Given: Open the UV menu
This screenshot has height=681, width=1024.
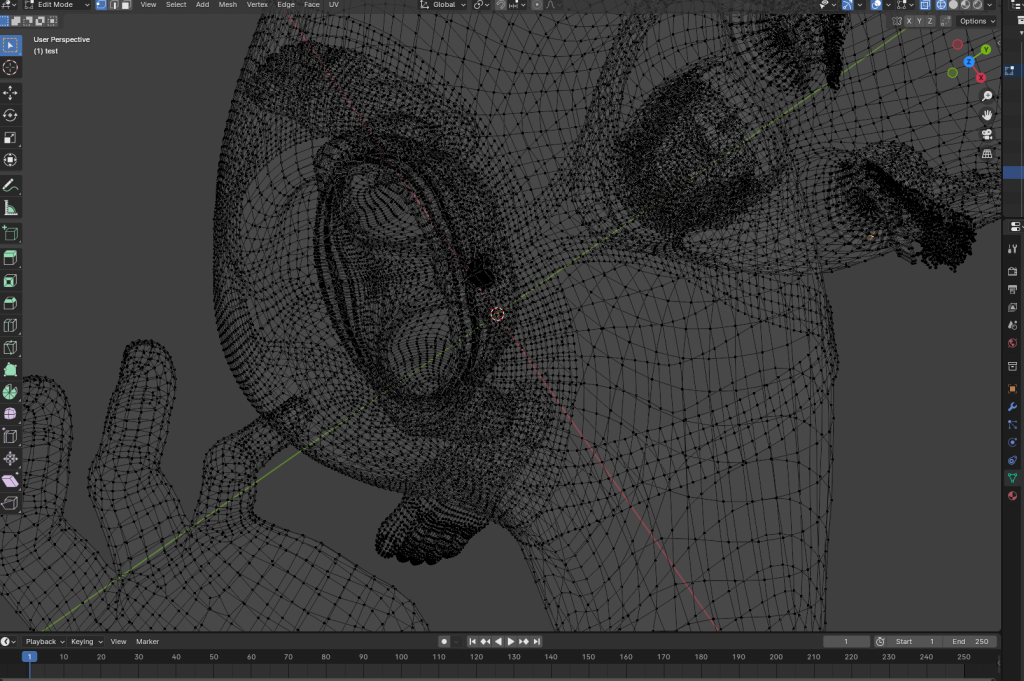Looking at the screenshot, I should pyautogui.click(x=334, y=5).
